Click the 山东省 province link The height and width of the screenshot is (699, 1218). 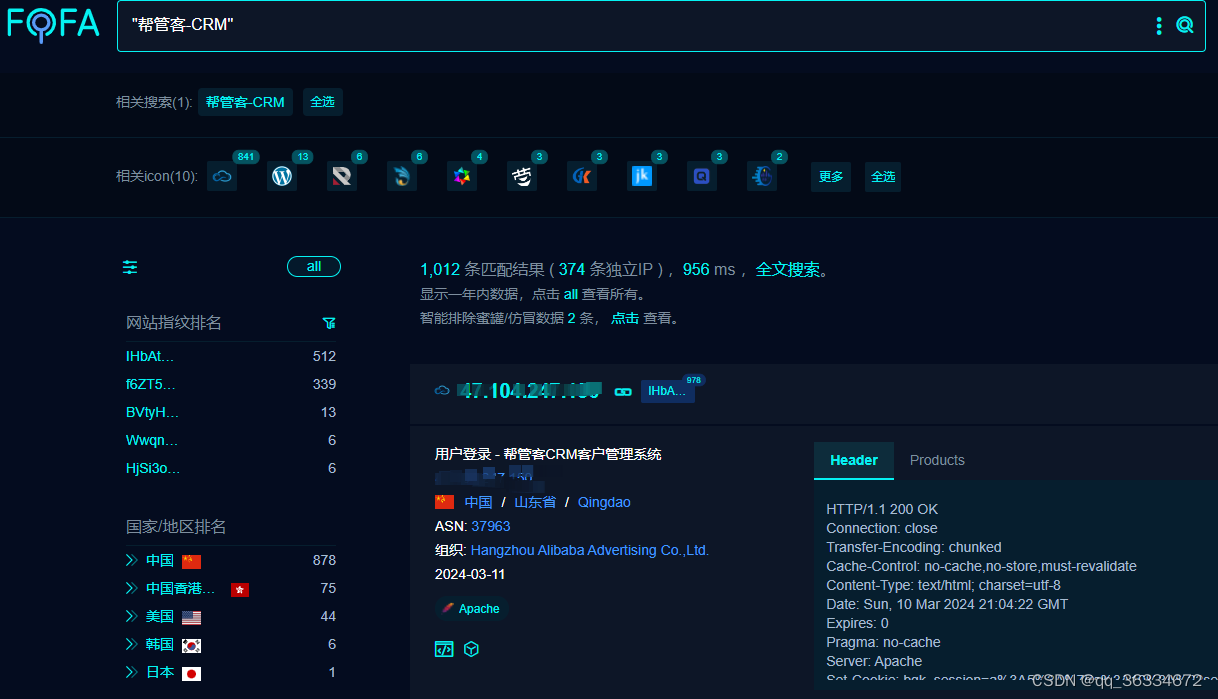click(x=535, y=502)
